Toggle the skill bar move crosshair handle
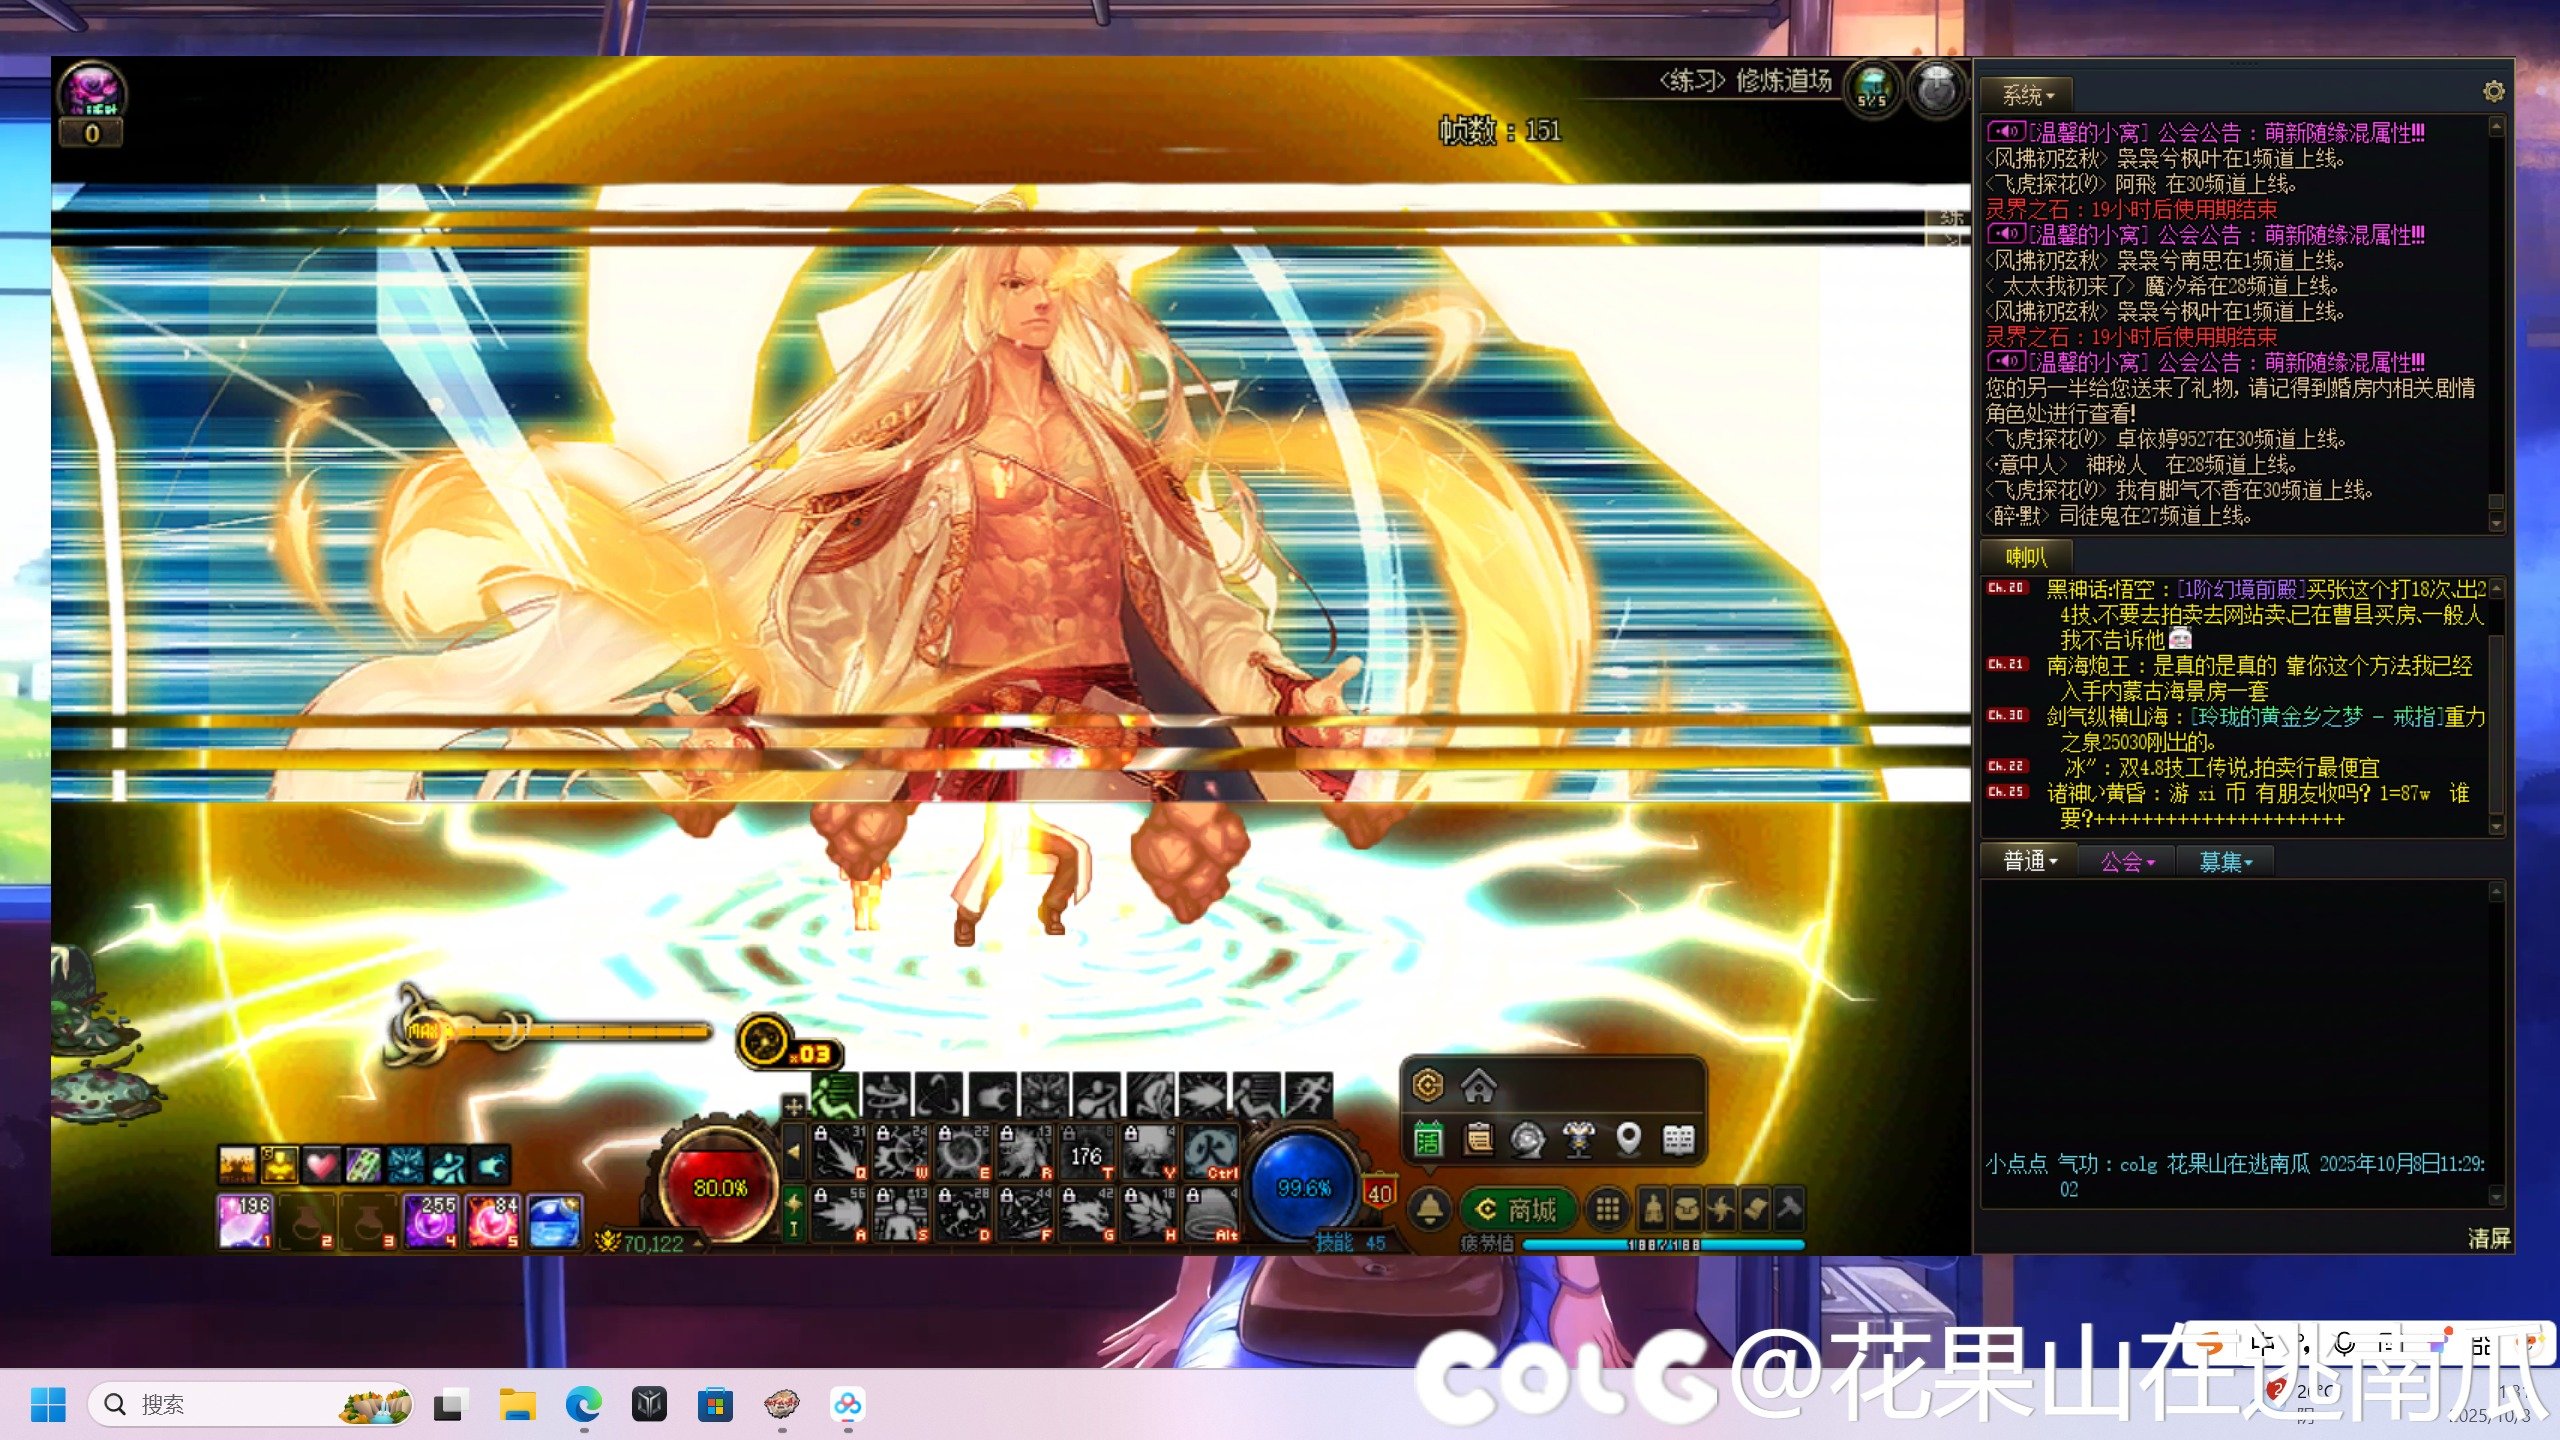 pyautogui.click(x=793, y=1106)
